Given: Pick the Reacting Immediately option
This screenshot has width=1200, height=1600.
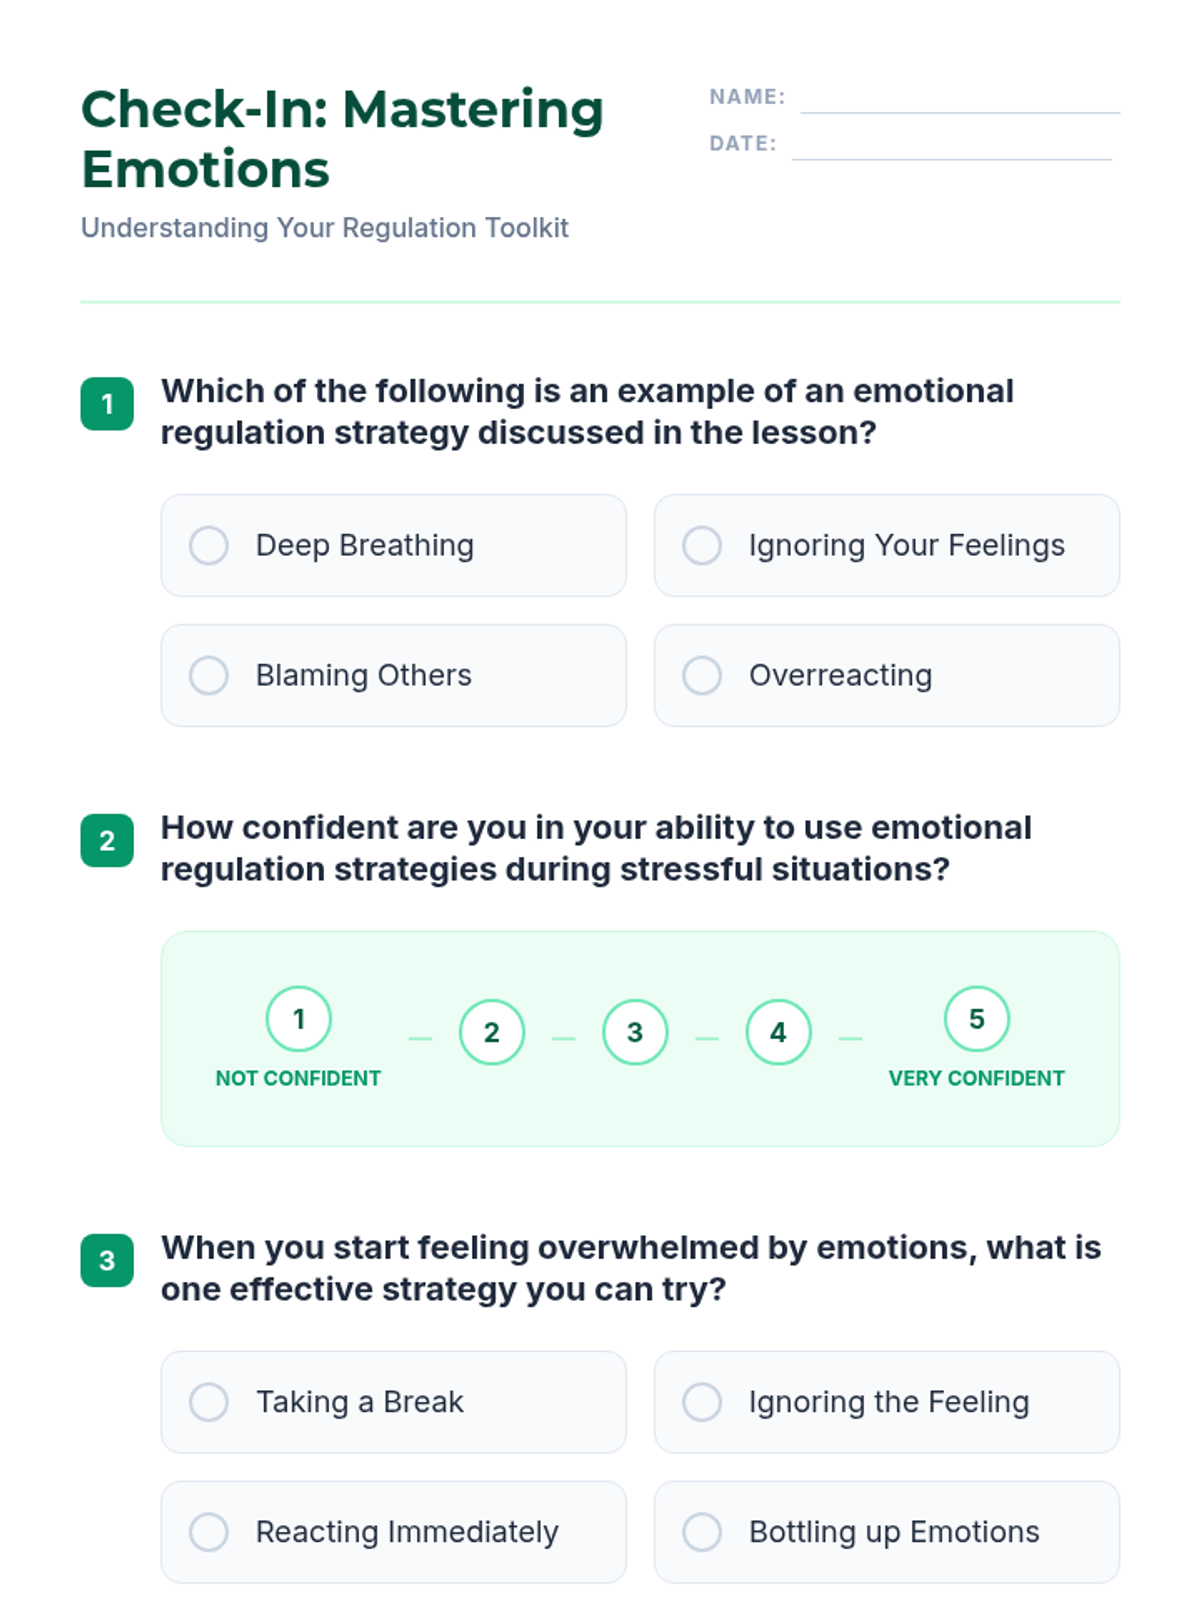Looking at the screenshot, I should [209, 1532].
